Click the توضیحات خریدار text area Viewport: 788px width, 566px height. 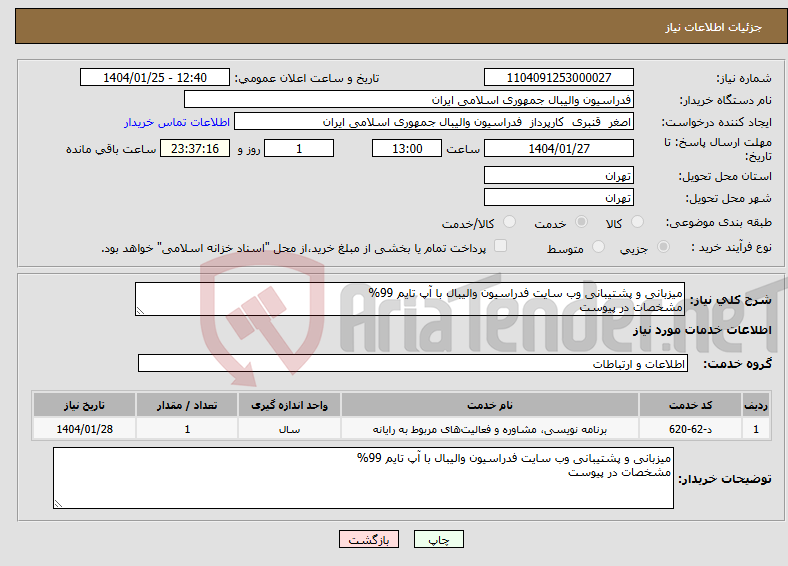tap(363, 478)
